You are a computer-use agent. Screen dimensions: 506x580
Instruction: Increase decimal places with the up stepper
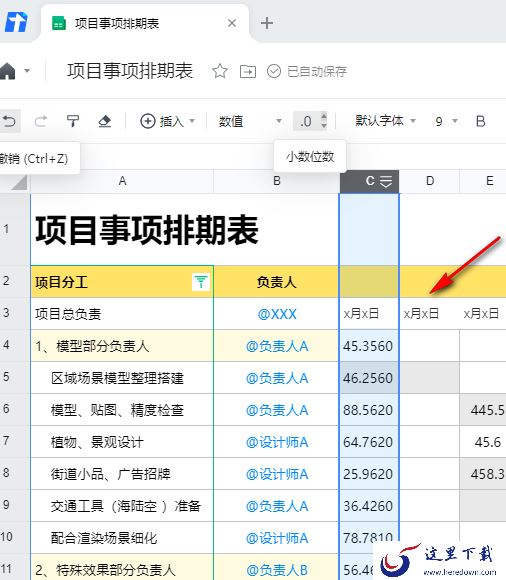pos(324,116)
